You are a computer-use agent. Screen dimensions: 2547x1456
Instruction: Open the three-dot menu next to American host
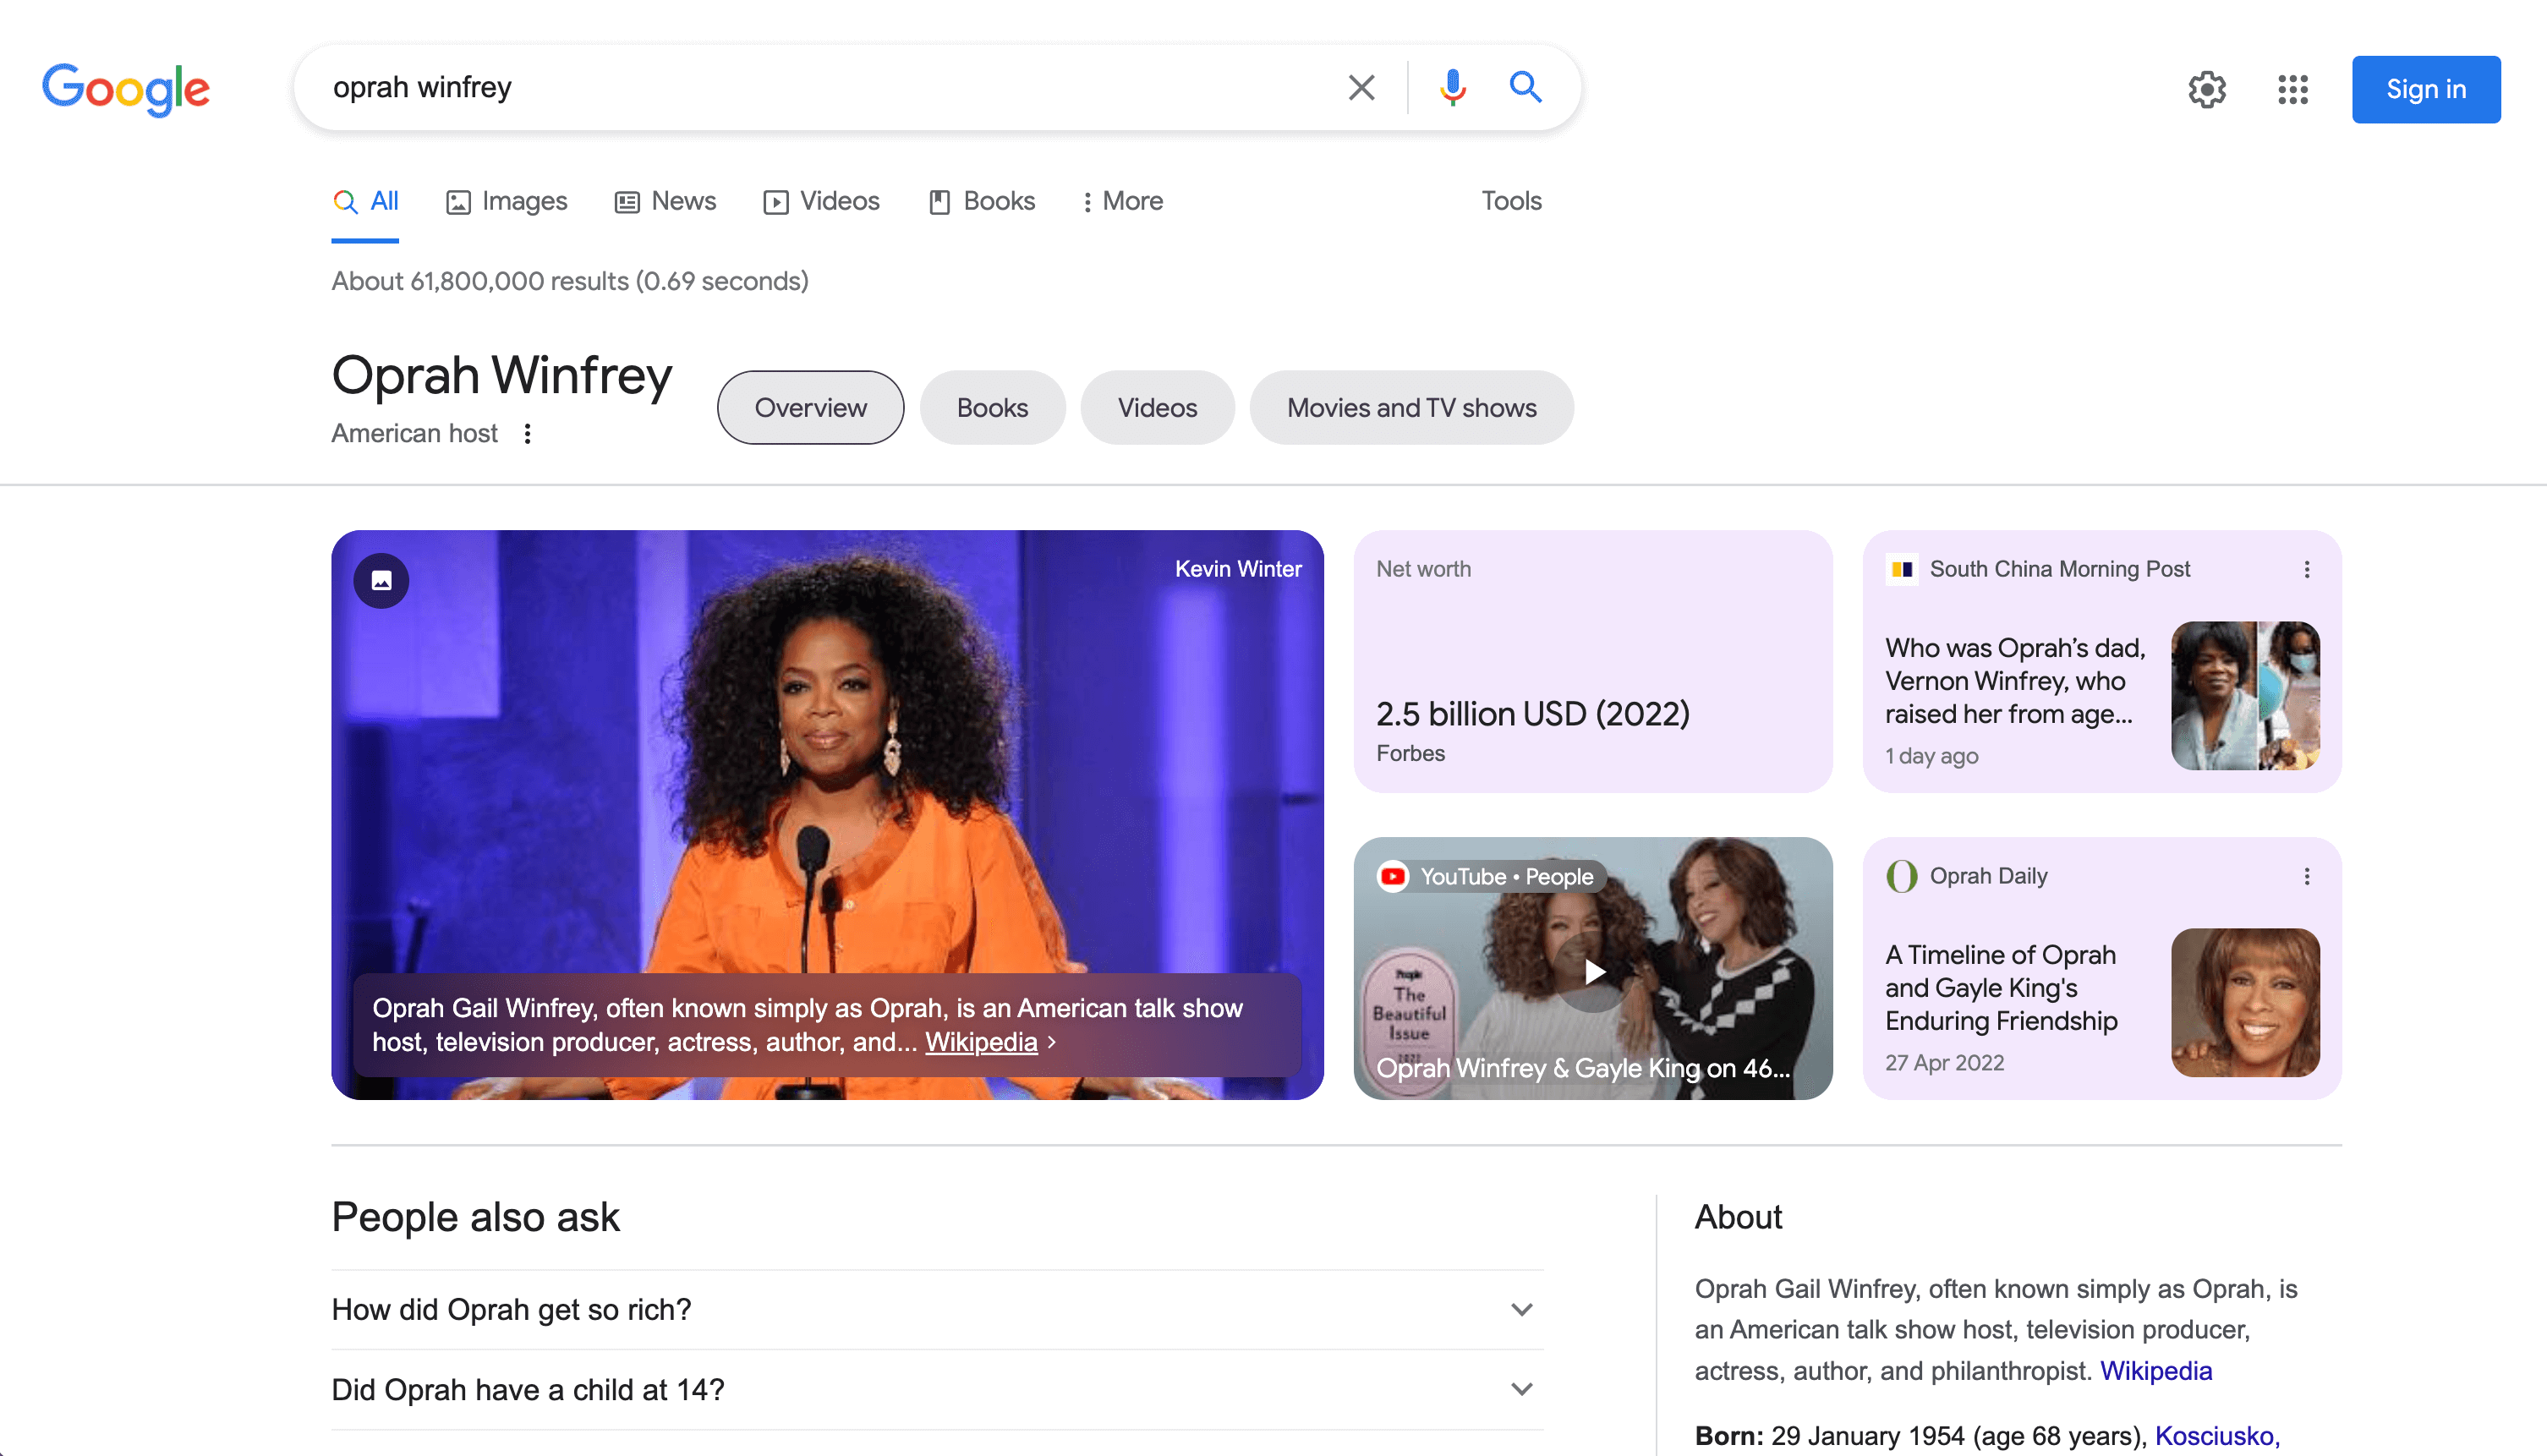(x=527, y=433)
